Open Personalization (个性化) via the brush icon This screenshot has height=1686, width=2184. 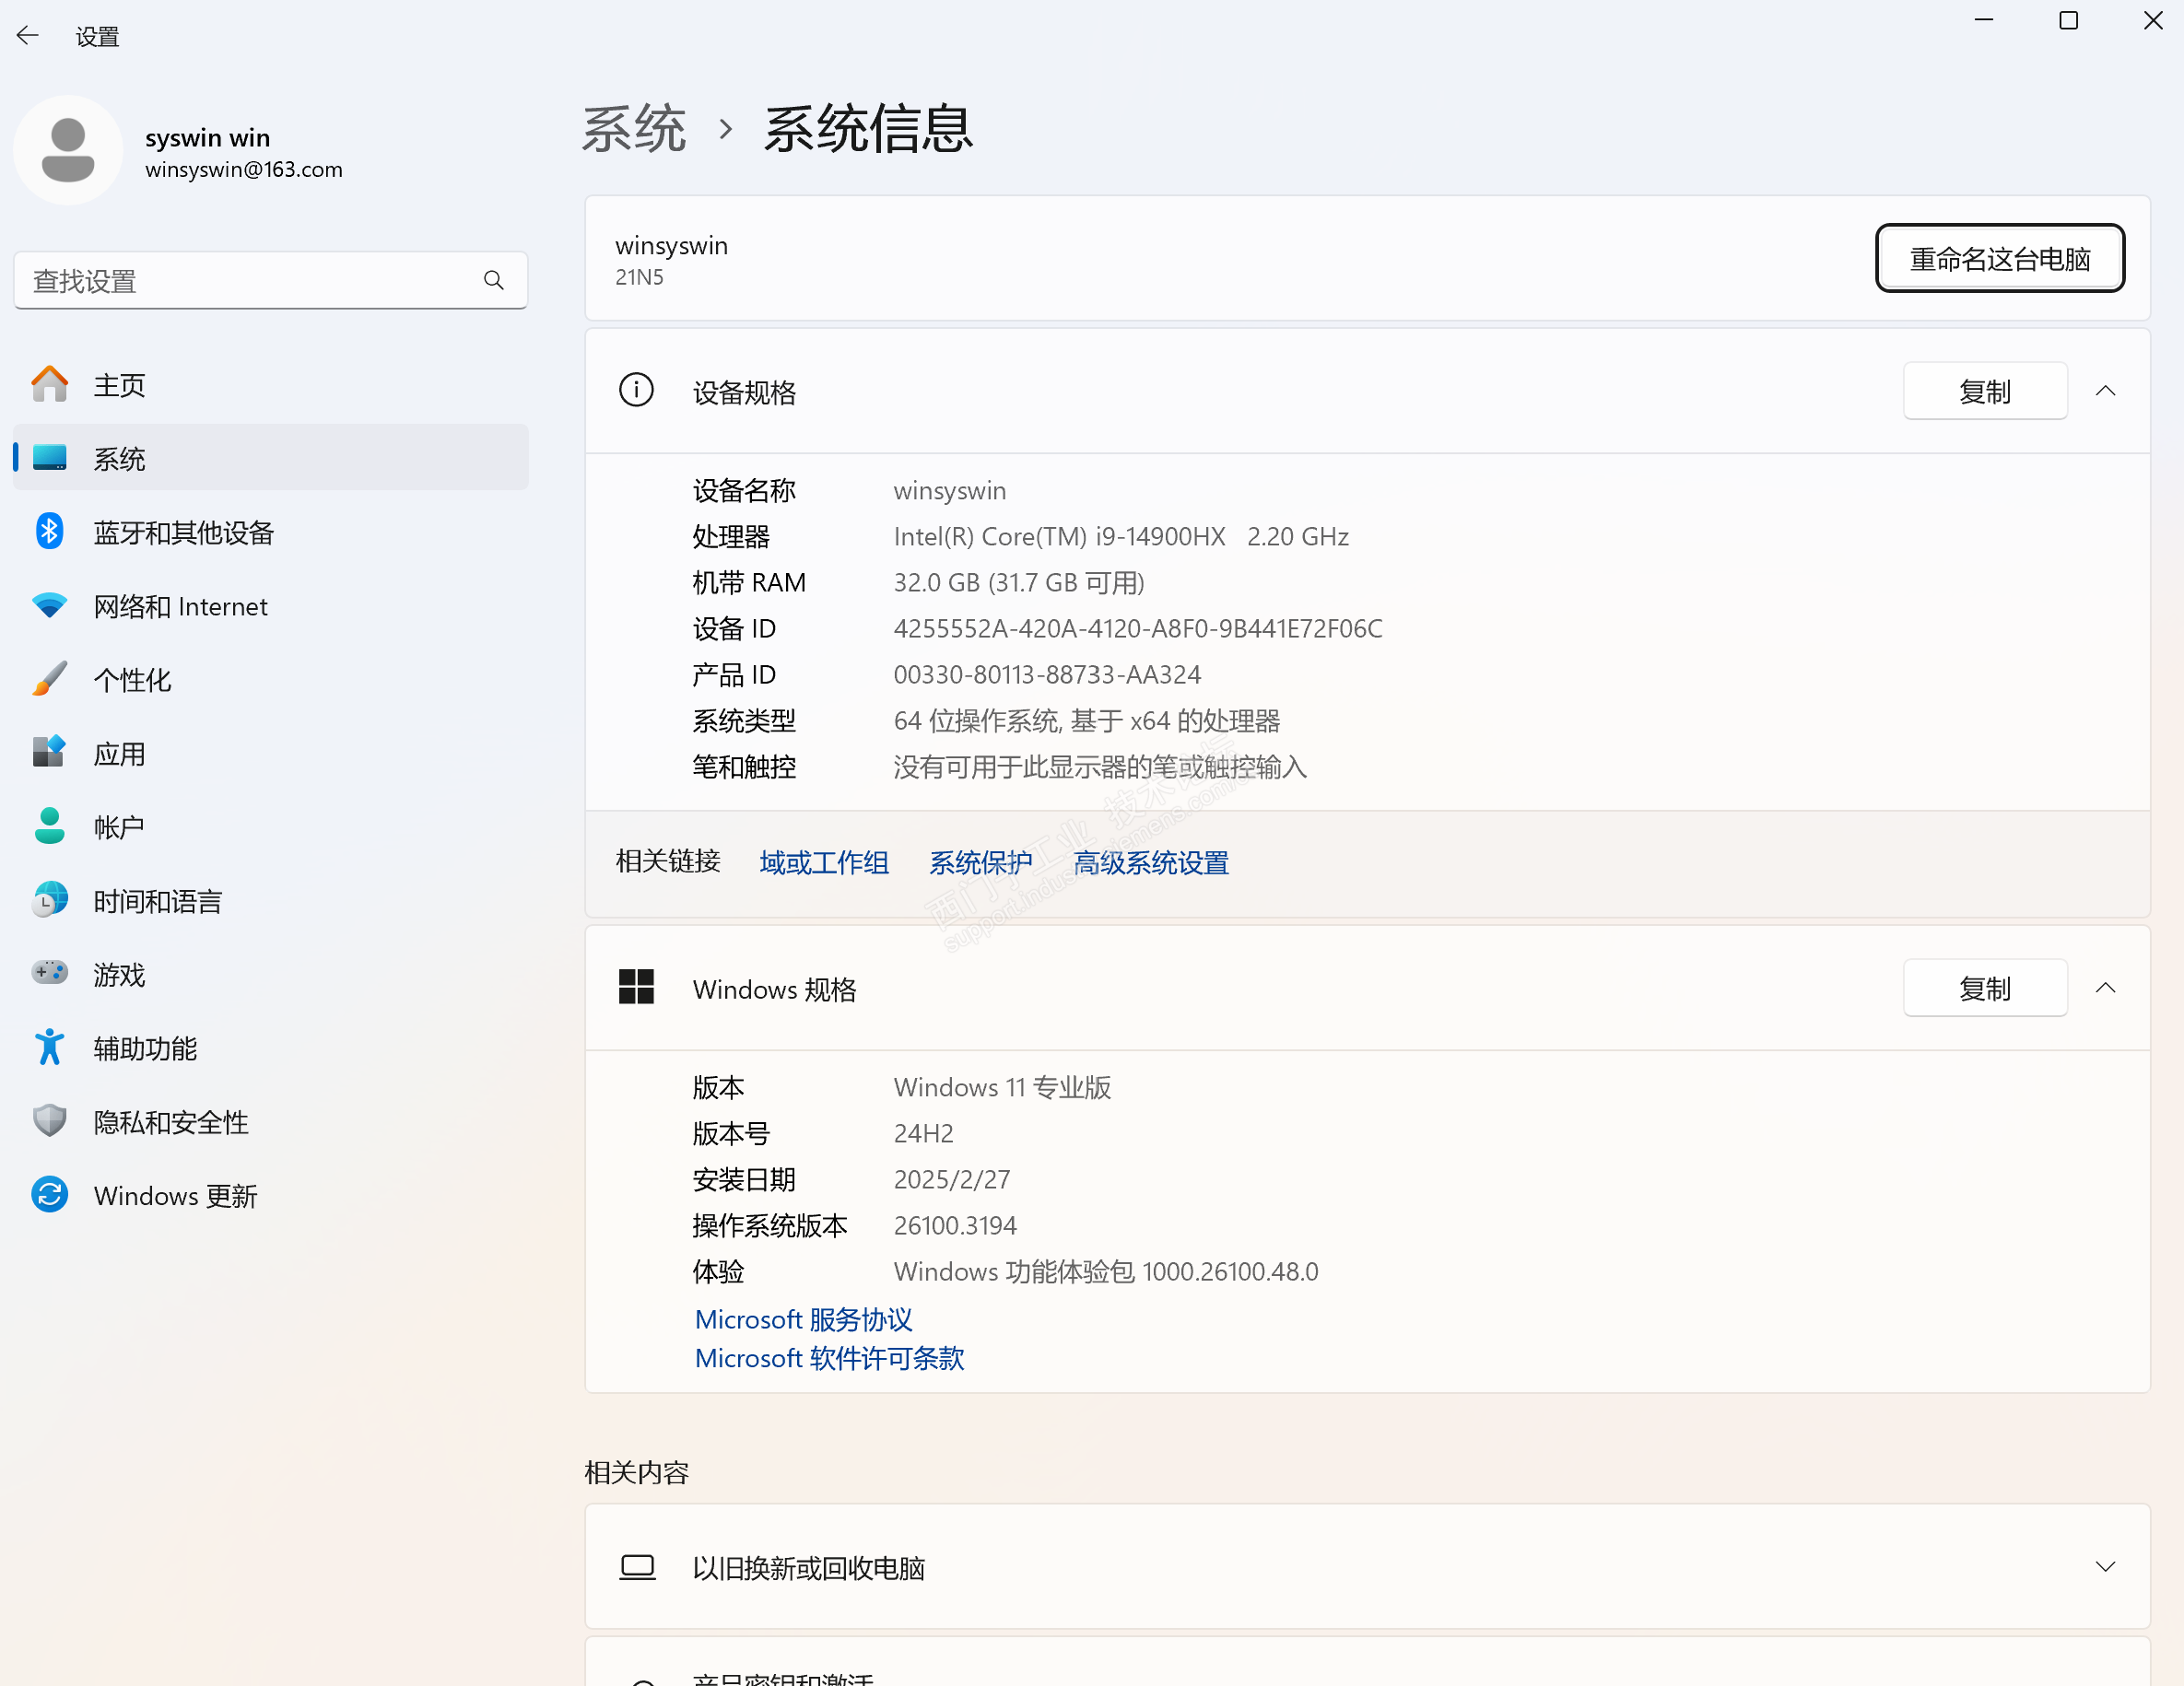coord(49,680)
